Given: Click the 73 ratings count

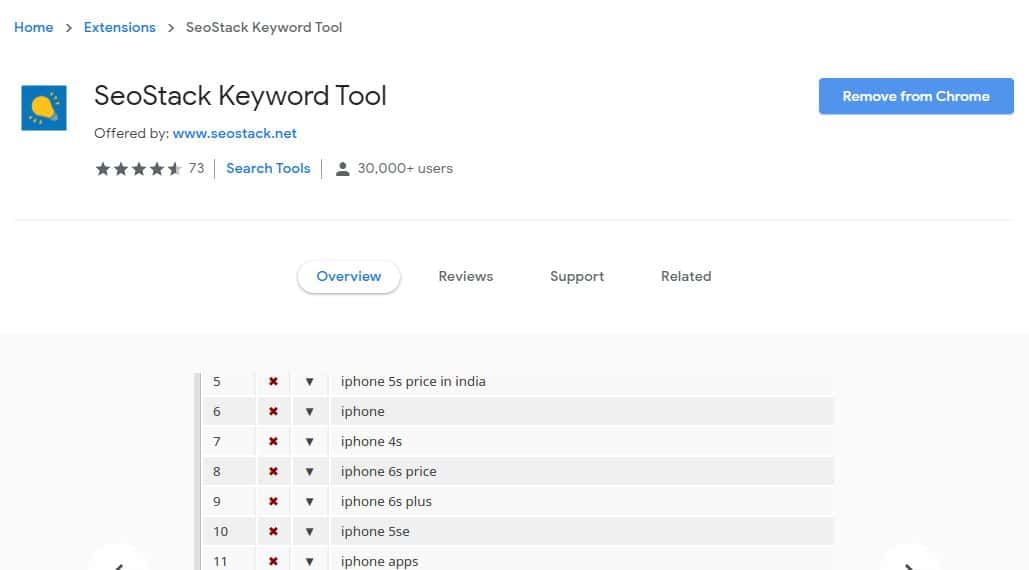Looking at the screenshot, I should pyautogui.click(x=196, y=169).
